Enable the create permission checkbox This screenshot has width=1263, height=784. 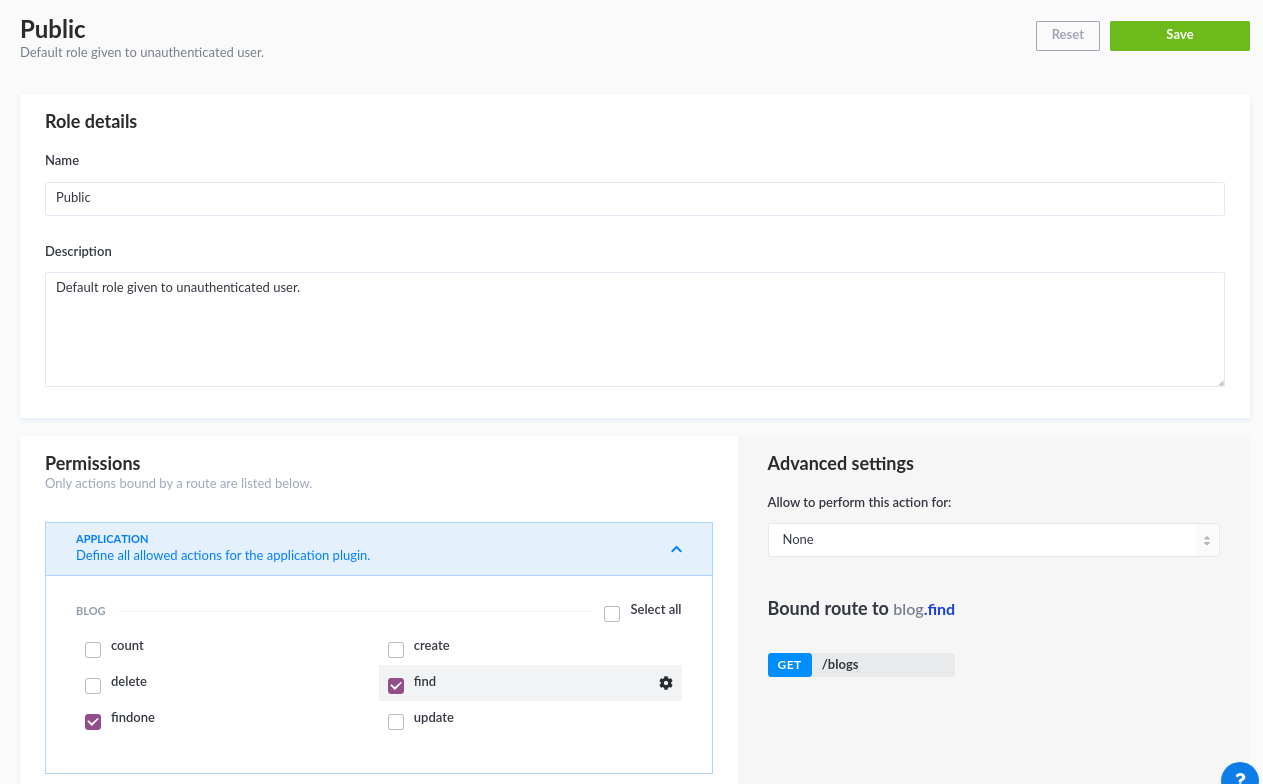396,650
